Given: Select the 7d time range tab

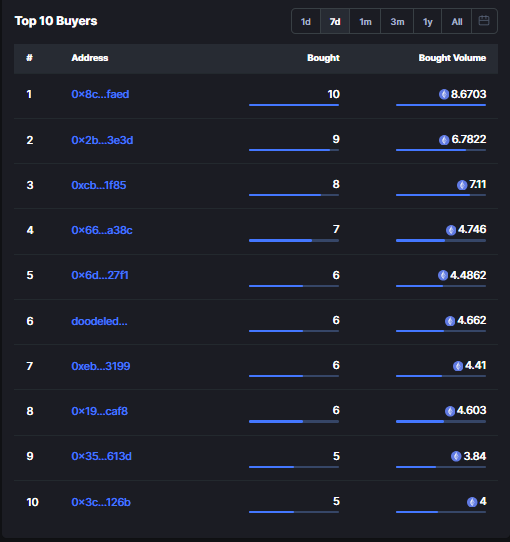Looking at the screenshot, I should (335, 21).
